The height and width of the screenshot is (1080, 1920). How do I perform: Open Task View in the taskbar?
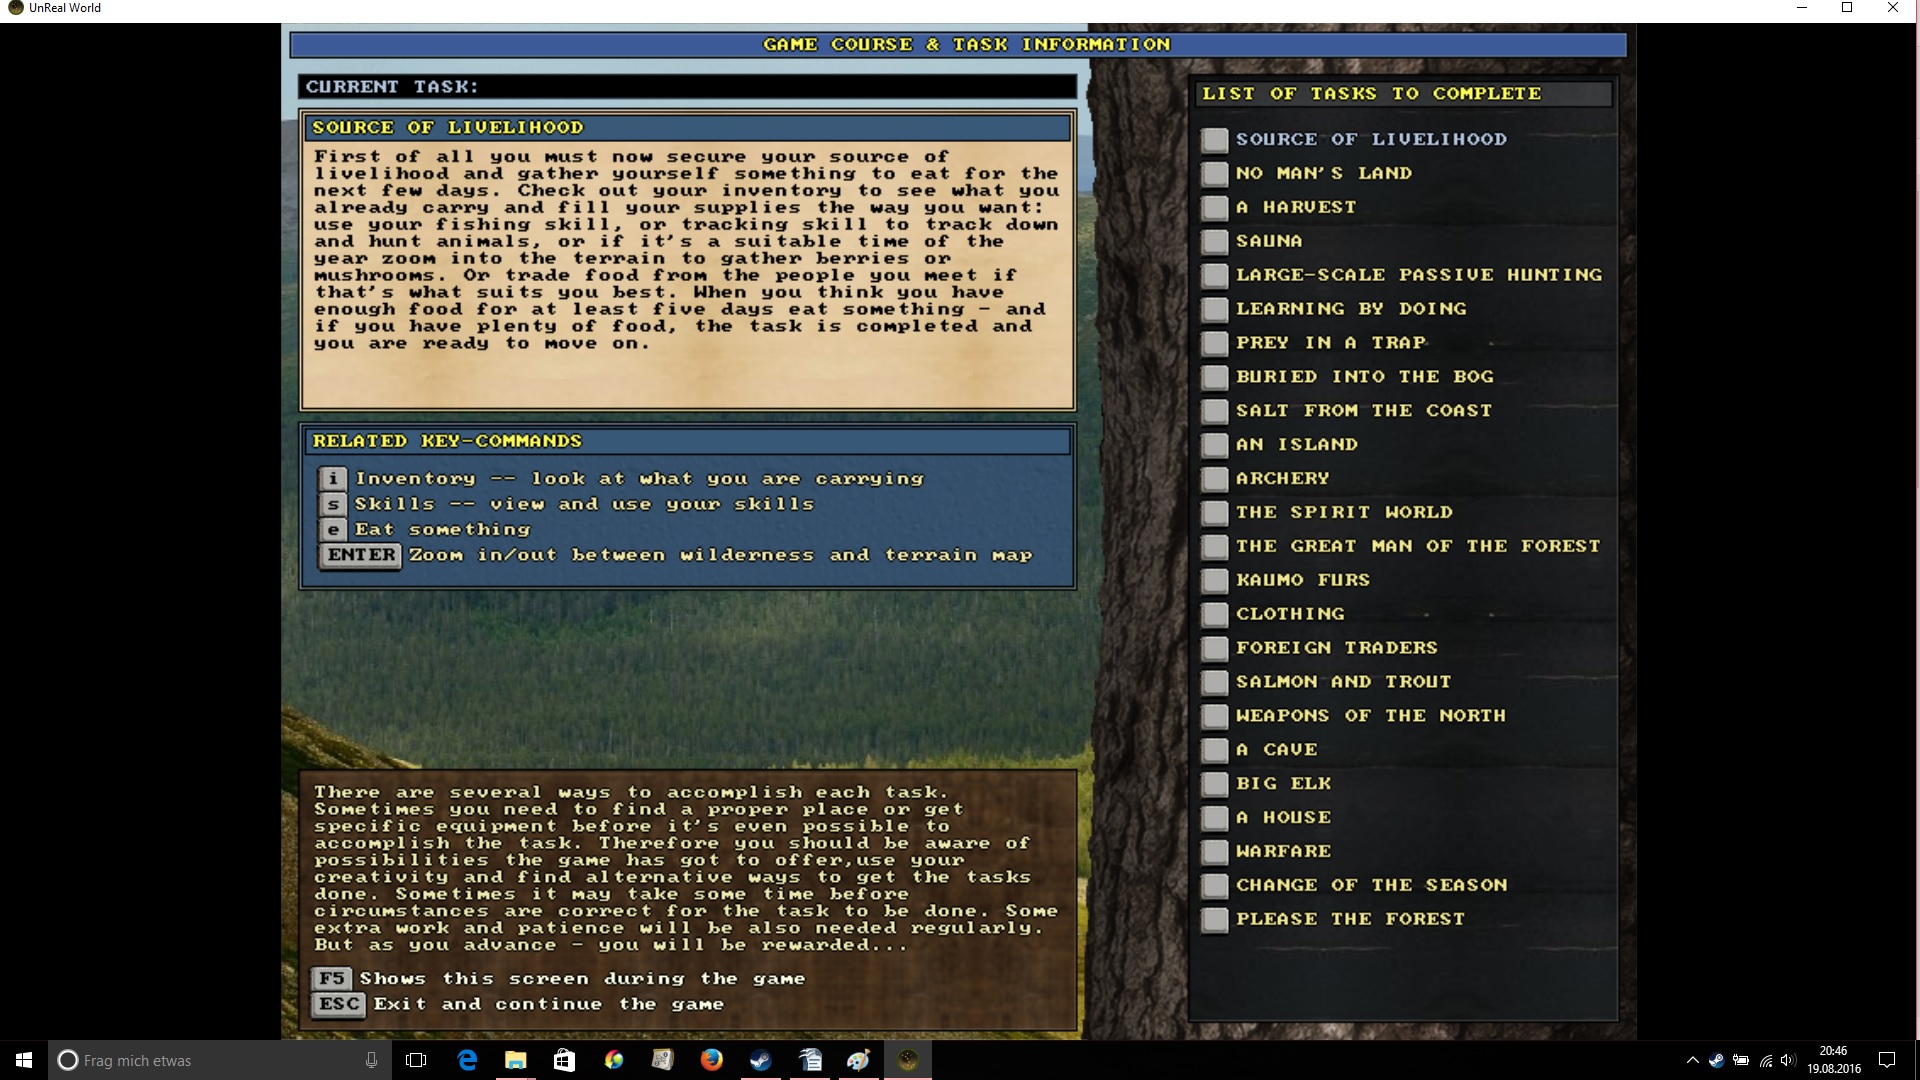point(416,1060)
